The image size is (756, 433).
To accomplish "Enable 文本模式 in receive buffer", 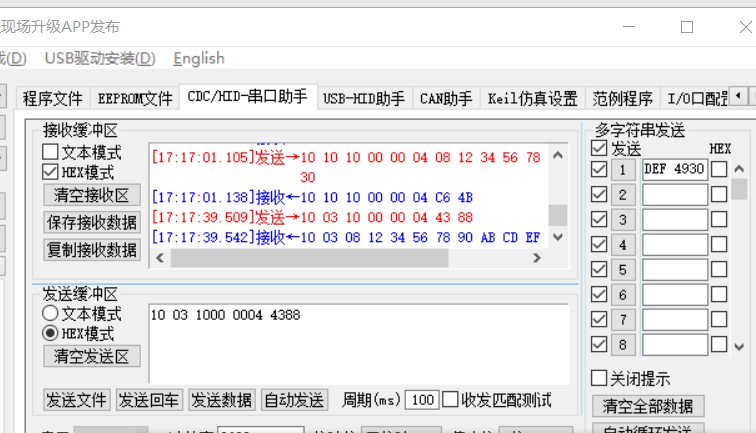I will tap(50, 152).
